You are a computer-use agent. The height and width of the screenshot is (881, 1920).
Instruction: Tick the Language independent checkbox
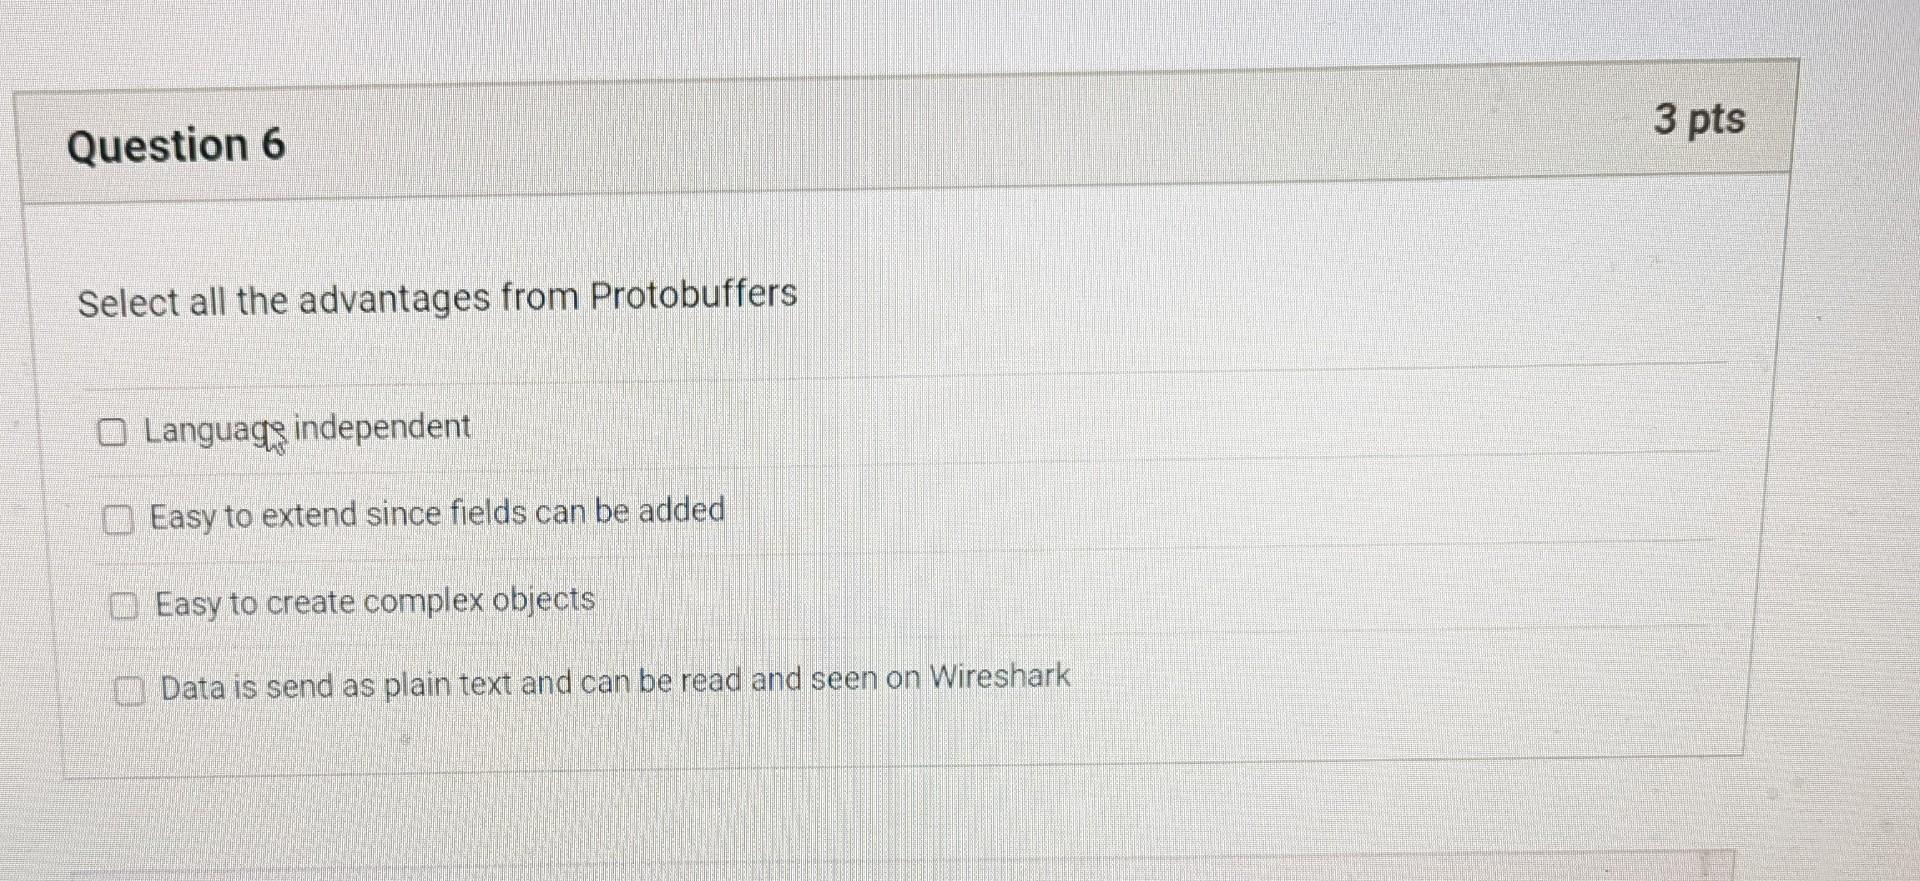click(x=112, y=432)
